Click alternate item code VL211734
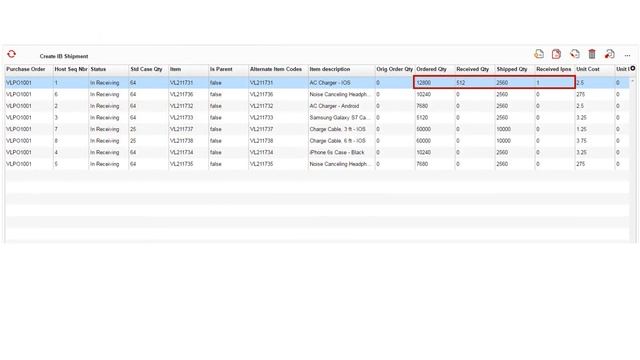 tap(261, 153)
